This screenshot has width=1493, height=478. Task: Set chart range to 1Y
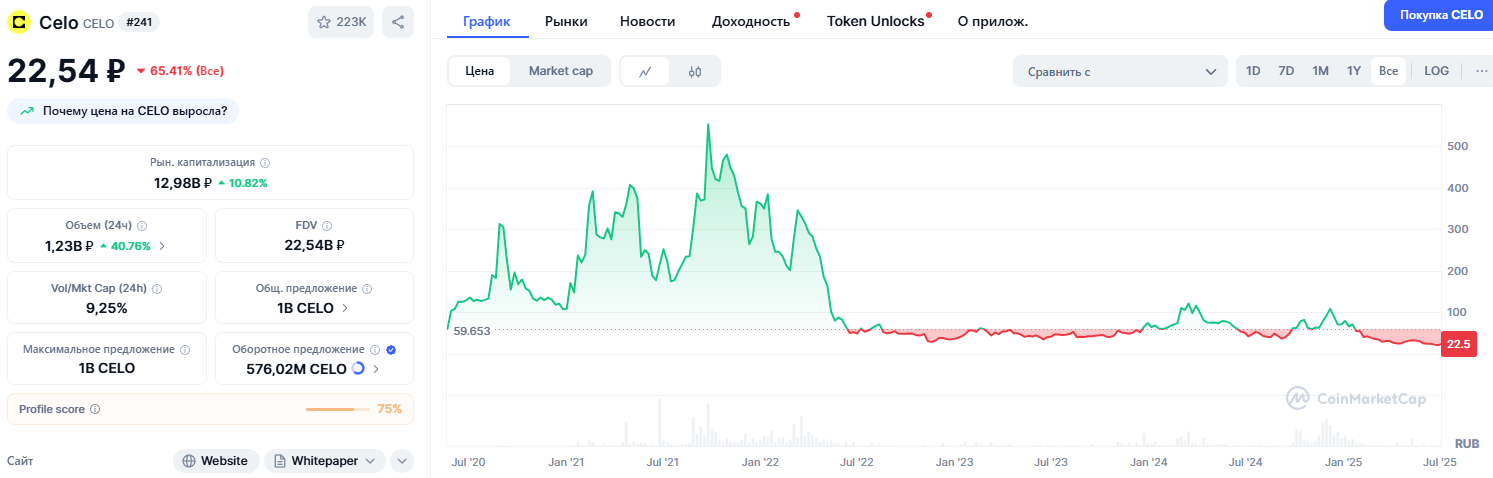(x=1354, y=71)
